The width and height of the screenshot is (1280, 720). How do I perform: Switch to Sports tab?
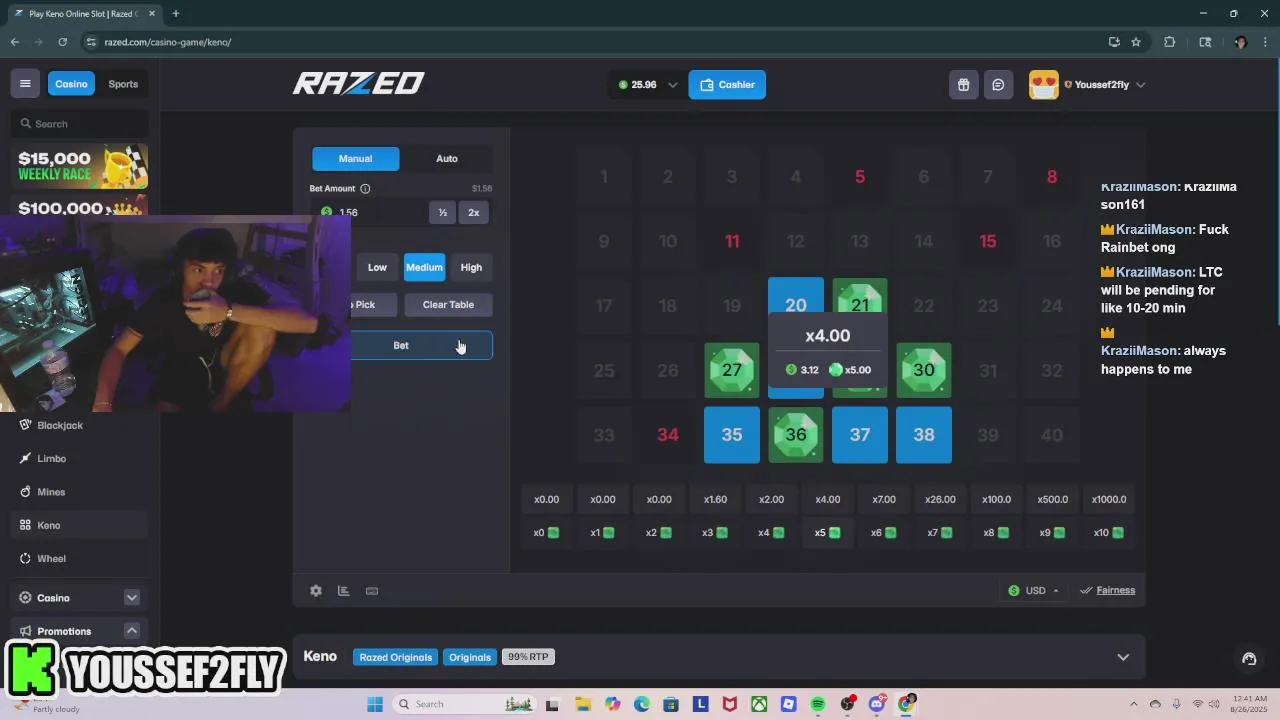[123, 84]
